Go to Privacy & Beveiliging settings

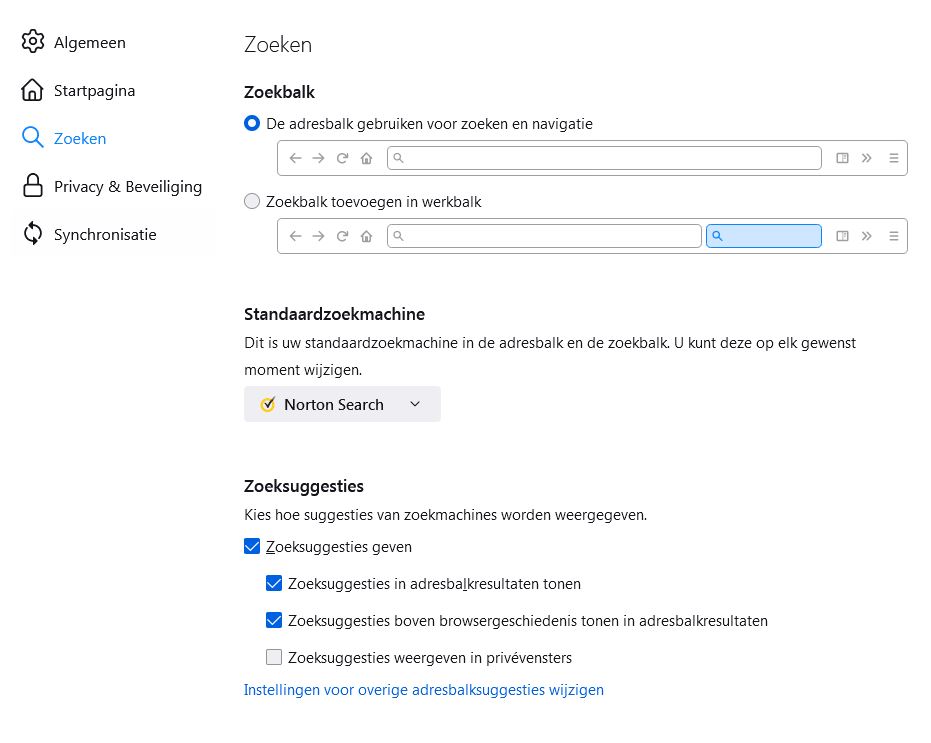pos(128,186)
